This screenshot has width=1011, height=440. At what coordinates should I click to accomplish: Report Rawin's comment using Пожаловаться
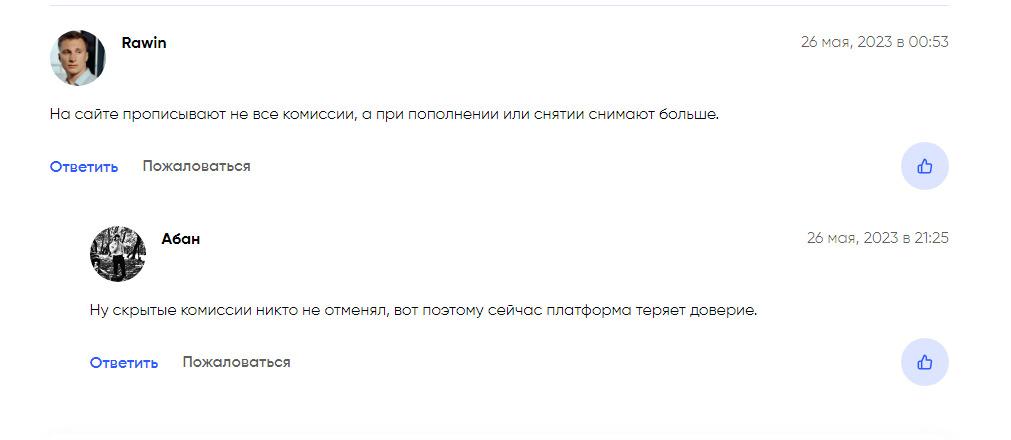click(196, 166)
